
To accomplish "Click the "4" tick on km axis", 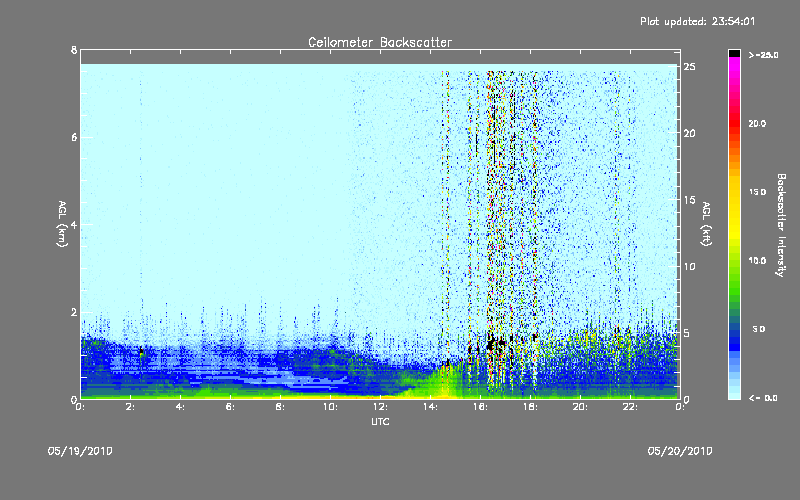I will (74, 224).
